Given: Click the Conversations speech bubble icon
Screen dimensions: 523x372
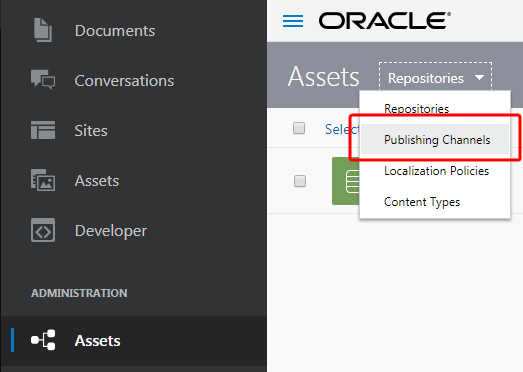Looking at the screenshot, I should click(x=43, y=79).
